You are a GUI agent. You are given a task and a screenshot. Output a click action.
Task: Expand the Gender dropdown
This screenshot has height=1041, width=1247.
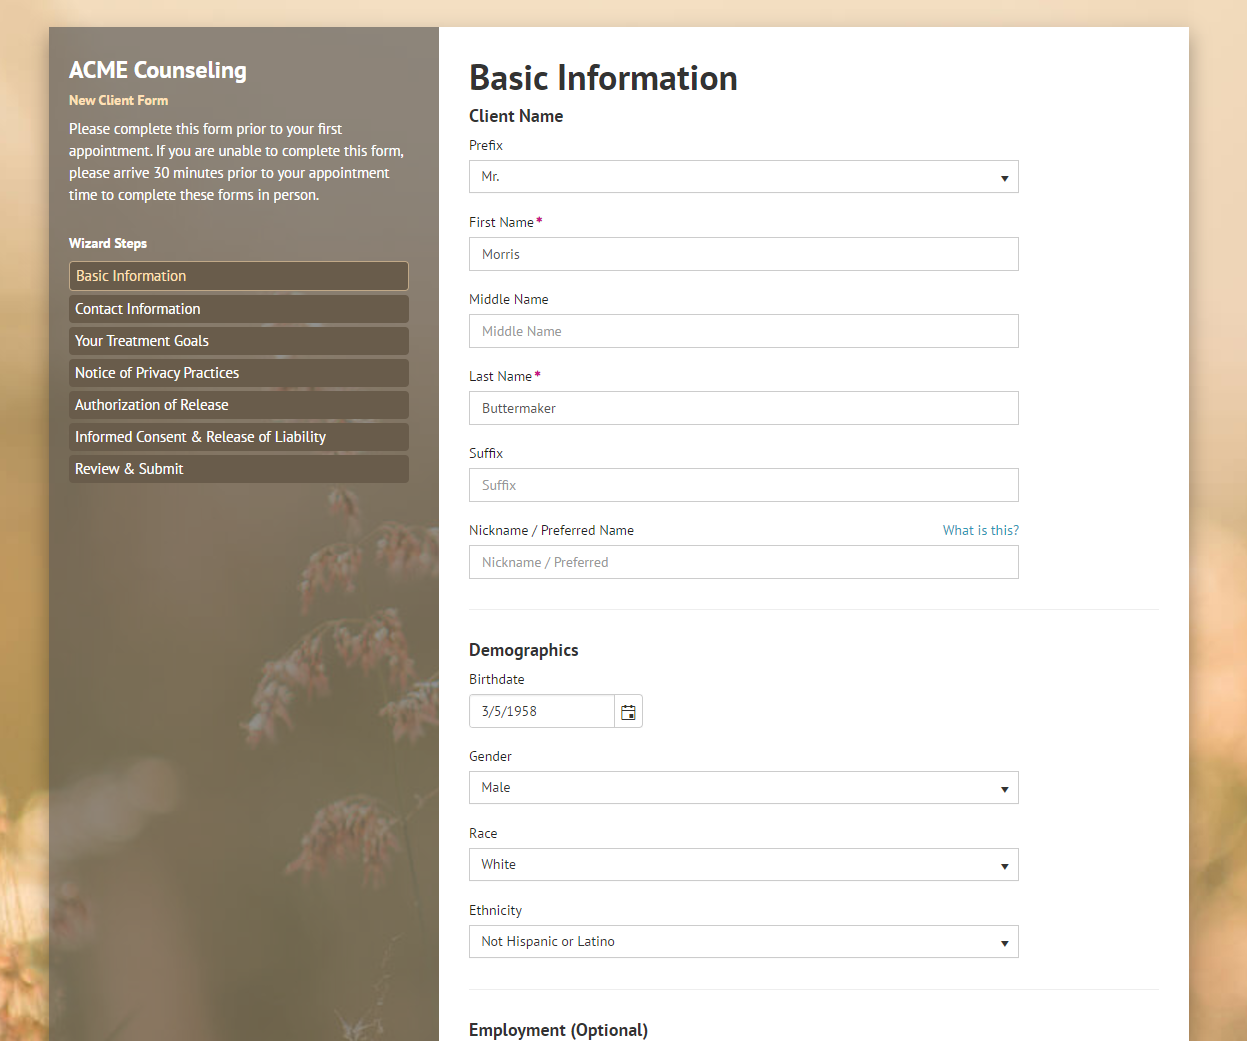coord(743,788)
